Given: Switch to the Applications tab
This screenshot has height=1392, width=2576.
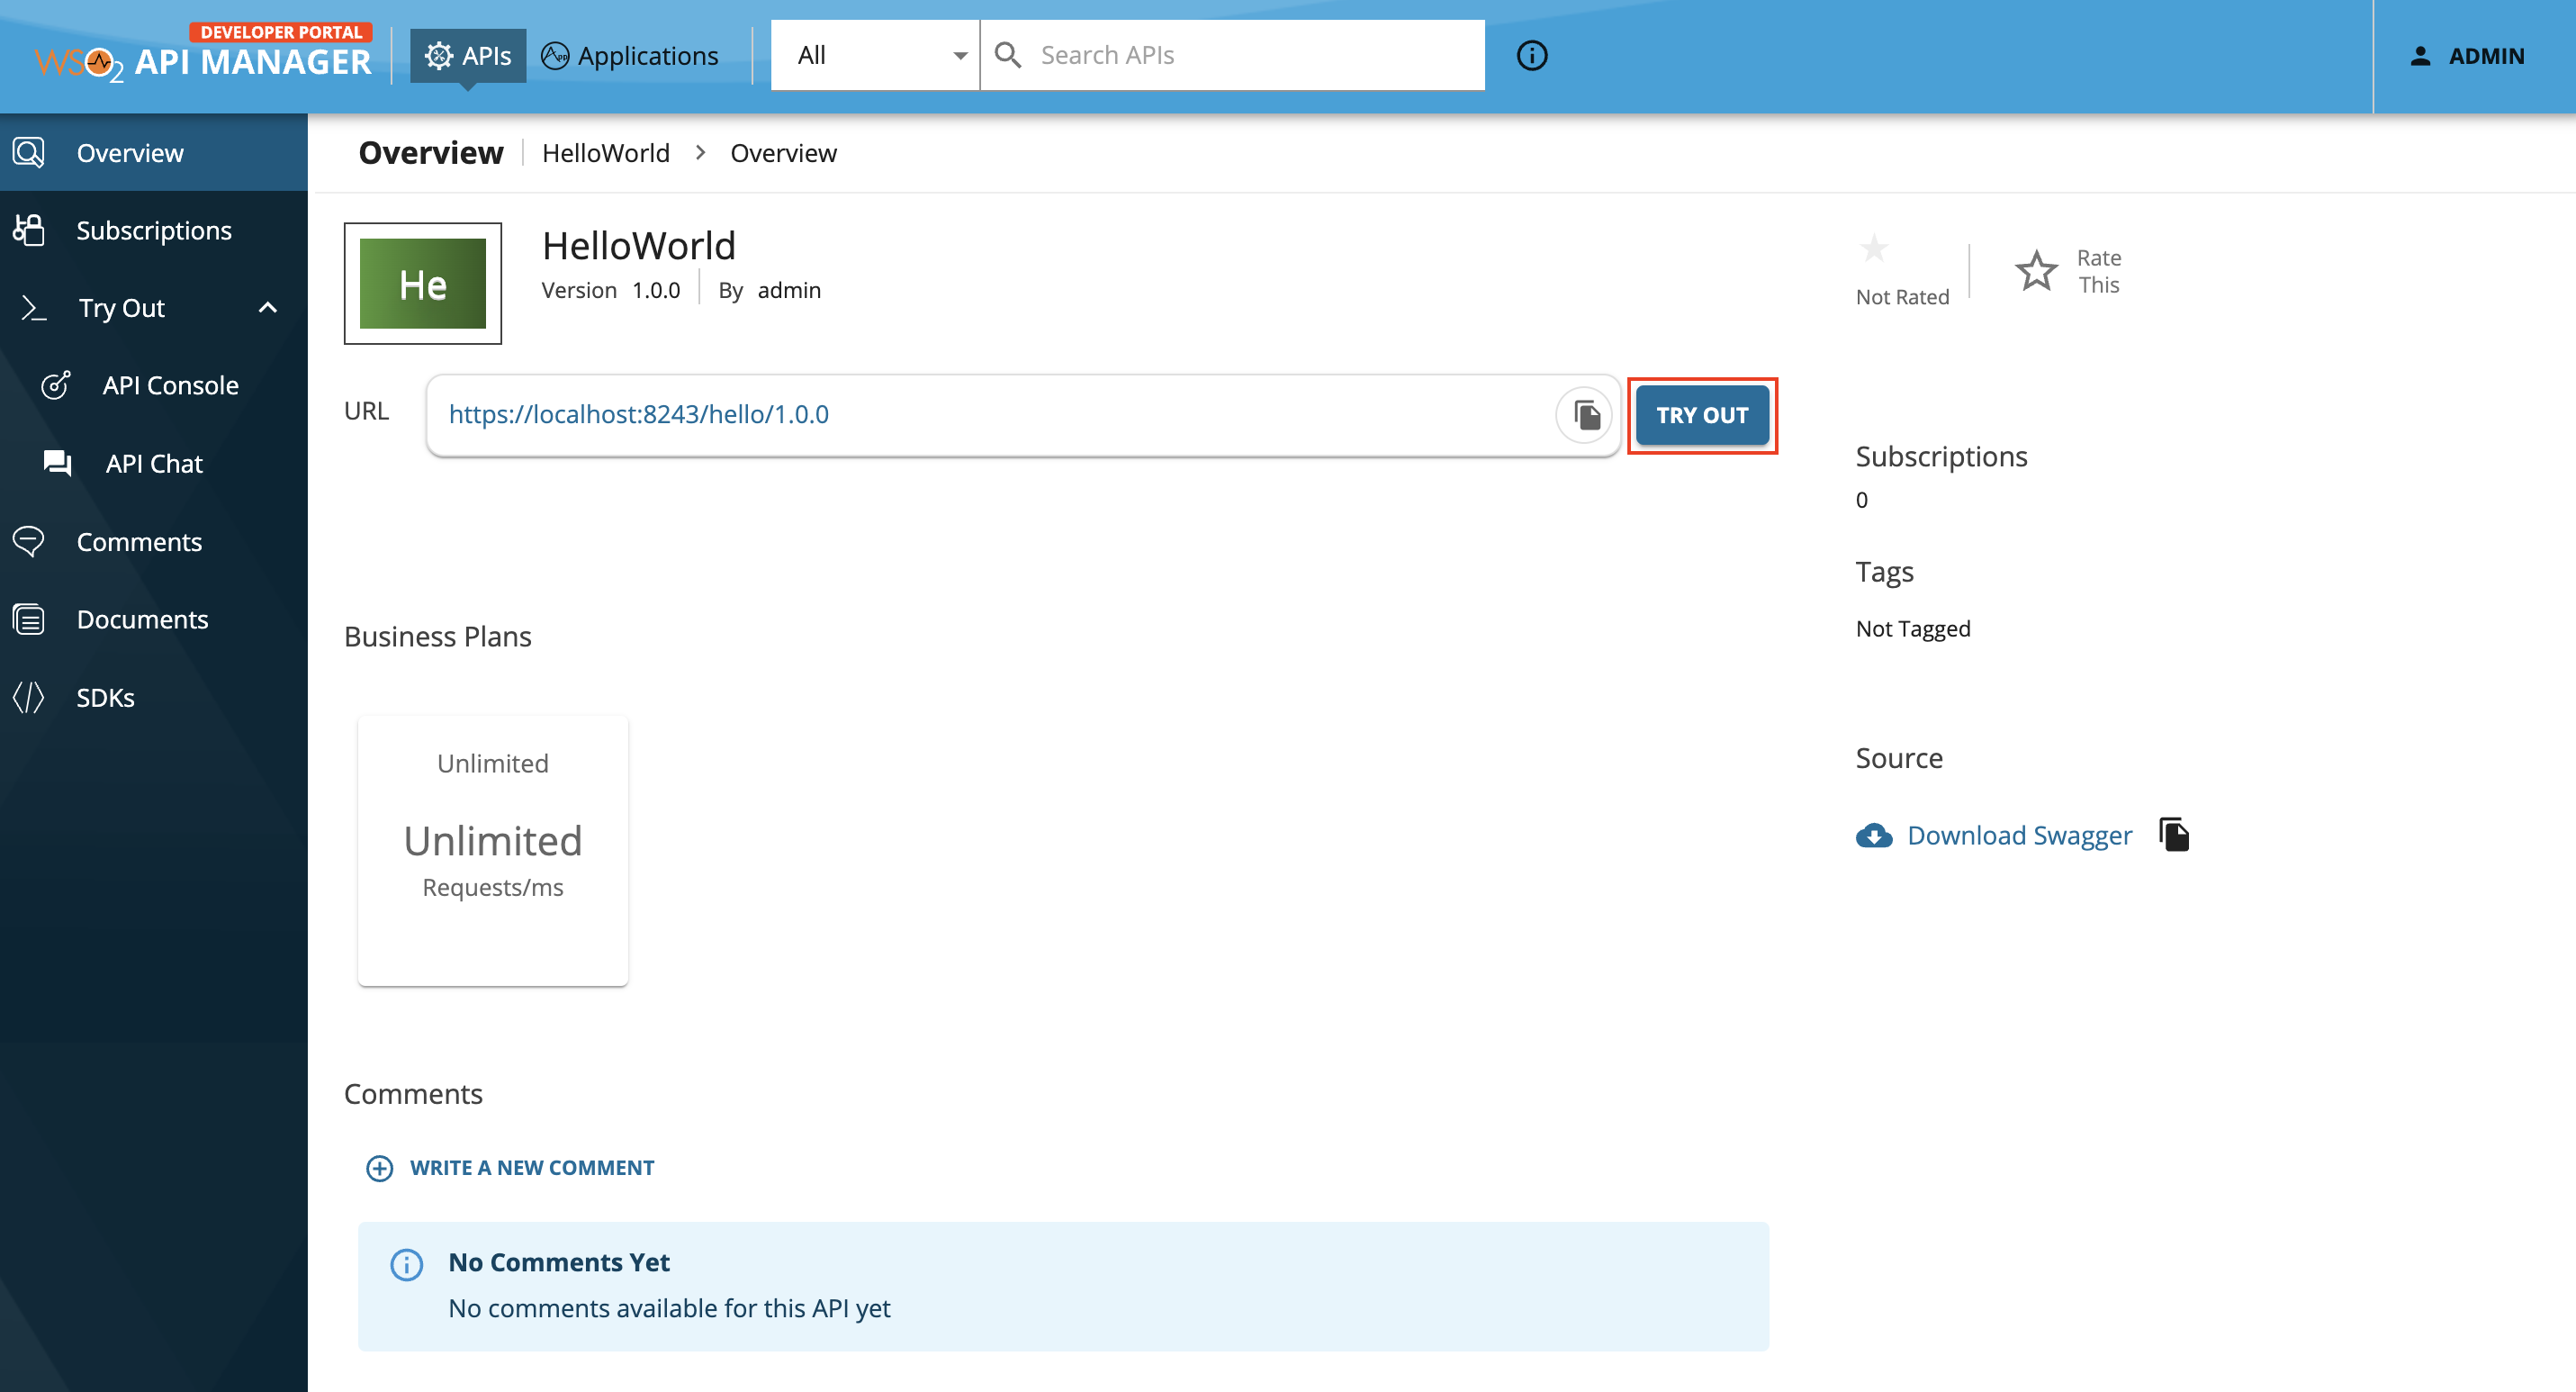Looking at the screenshot, I should 629,55.
